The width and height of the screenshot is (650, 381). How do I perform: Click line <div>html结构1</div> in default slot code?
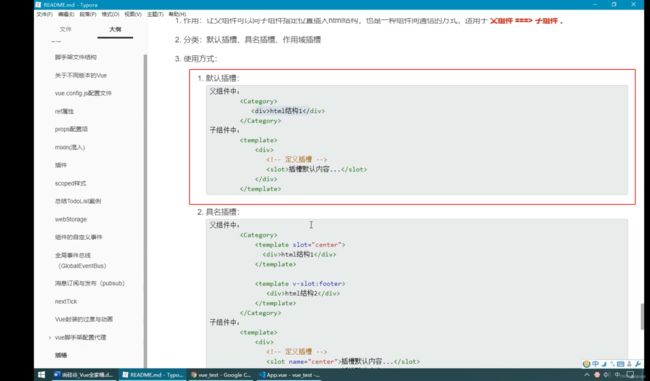coord(288,111)
